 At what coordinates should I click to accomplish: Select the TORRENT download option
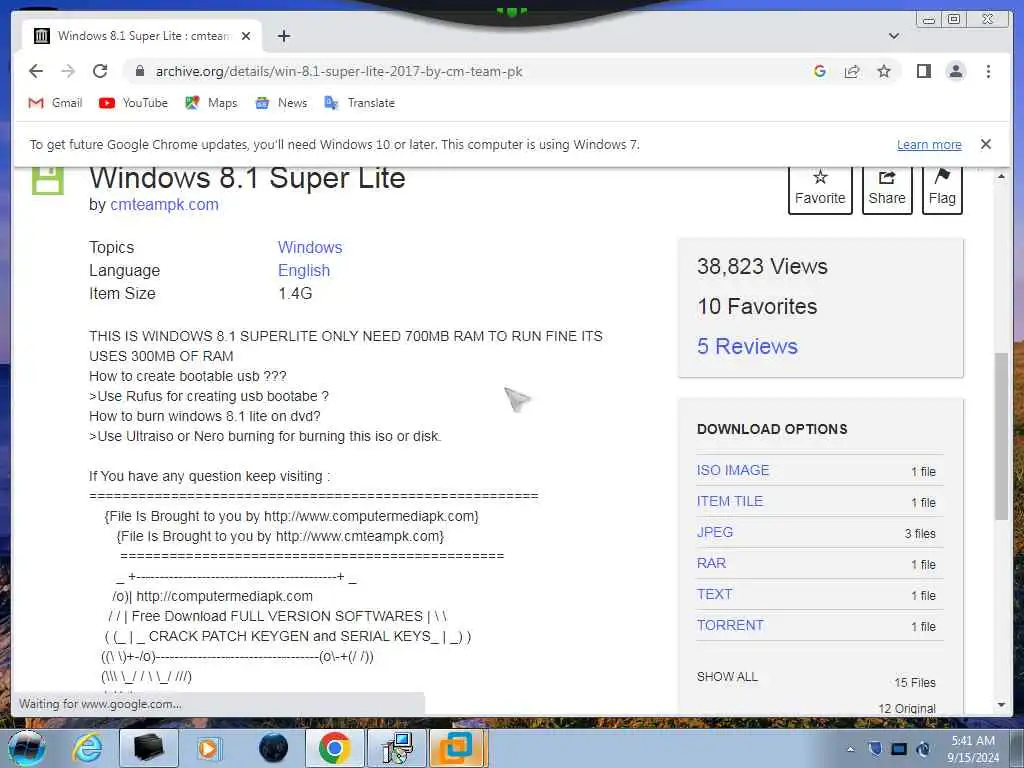(730, 625)
